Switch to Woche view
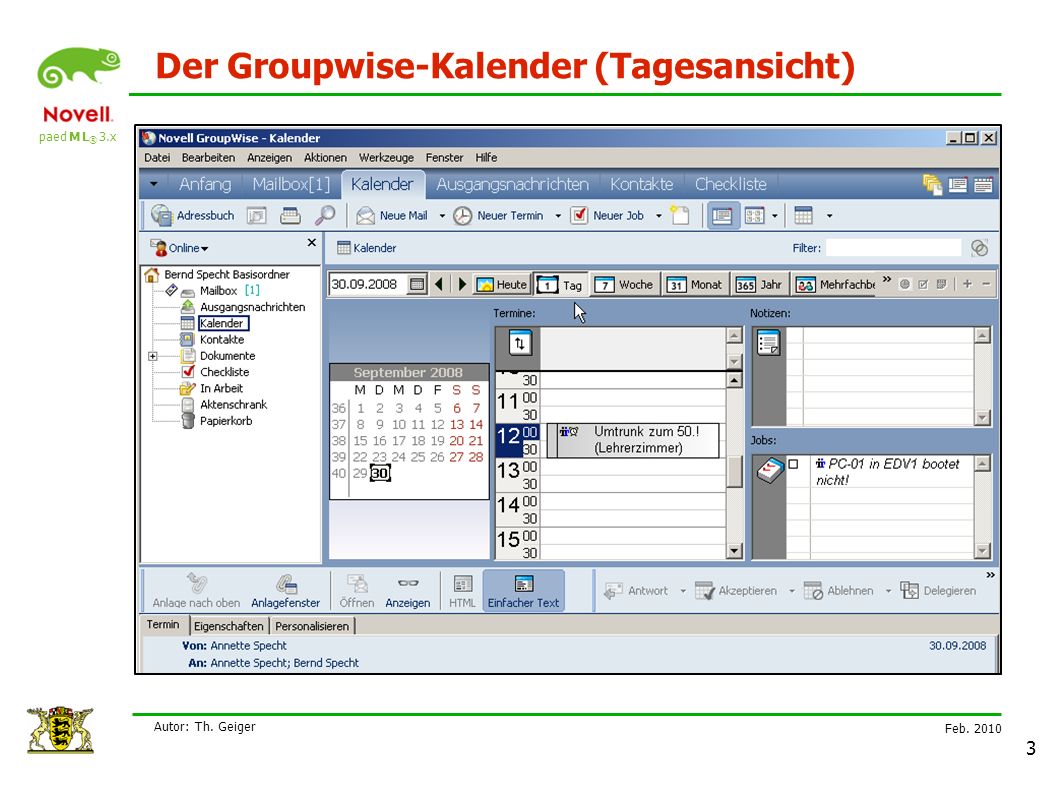 coord(623,284)
